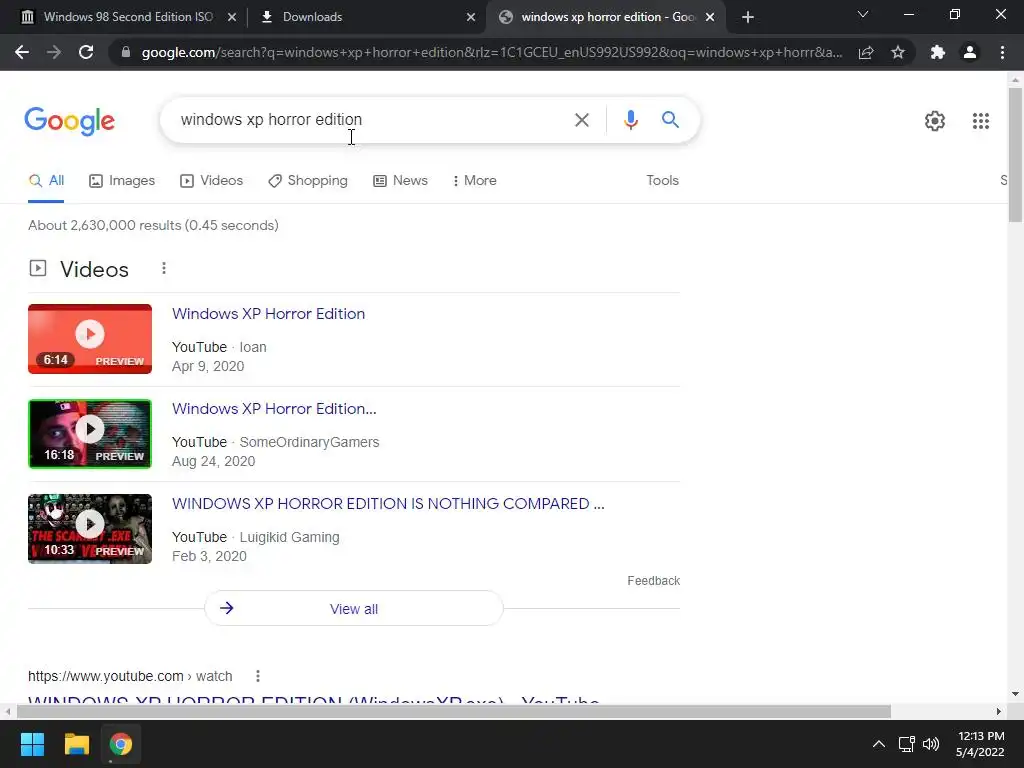Open the Chrome profile icon
The image size is (1024, 768).
point(970,52)
